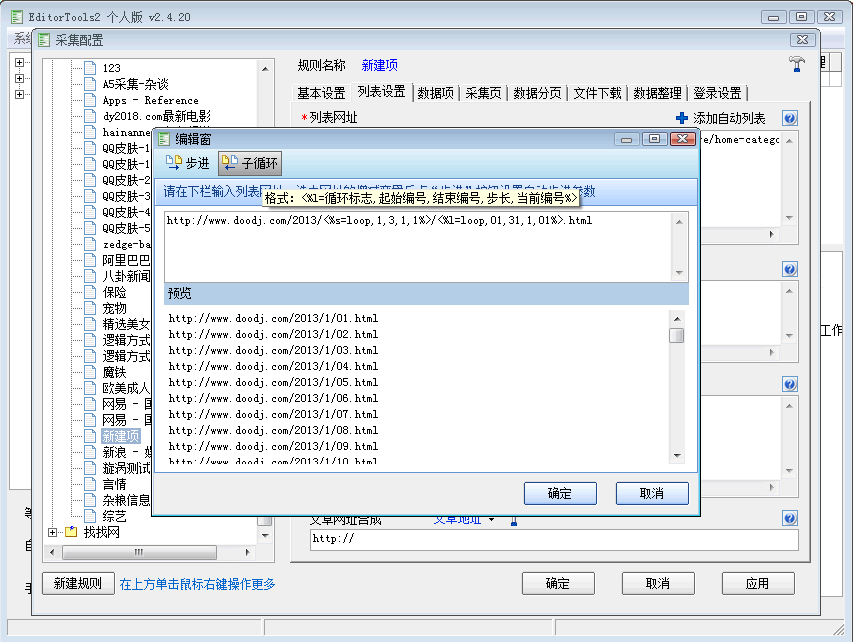Screen dimensions: 853x642
Task: Click the 新建规则 button
Action: [77, 582]
